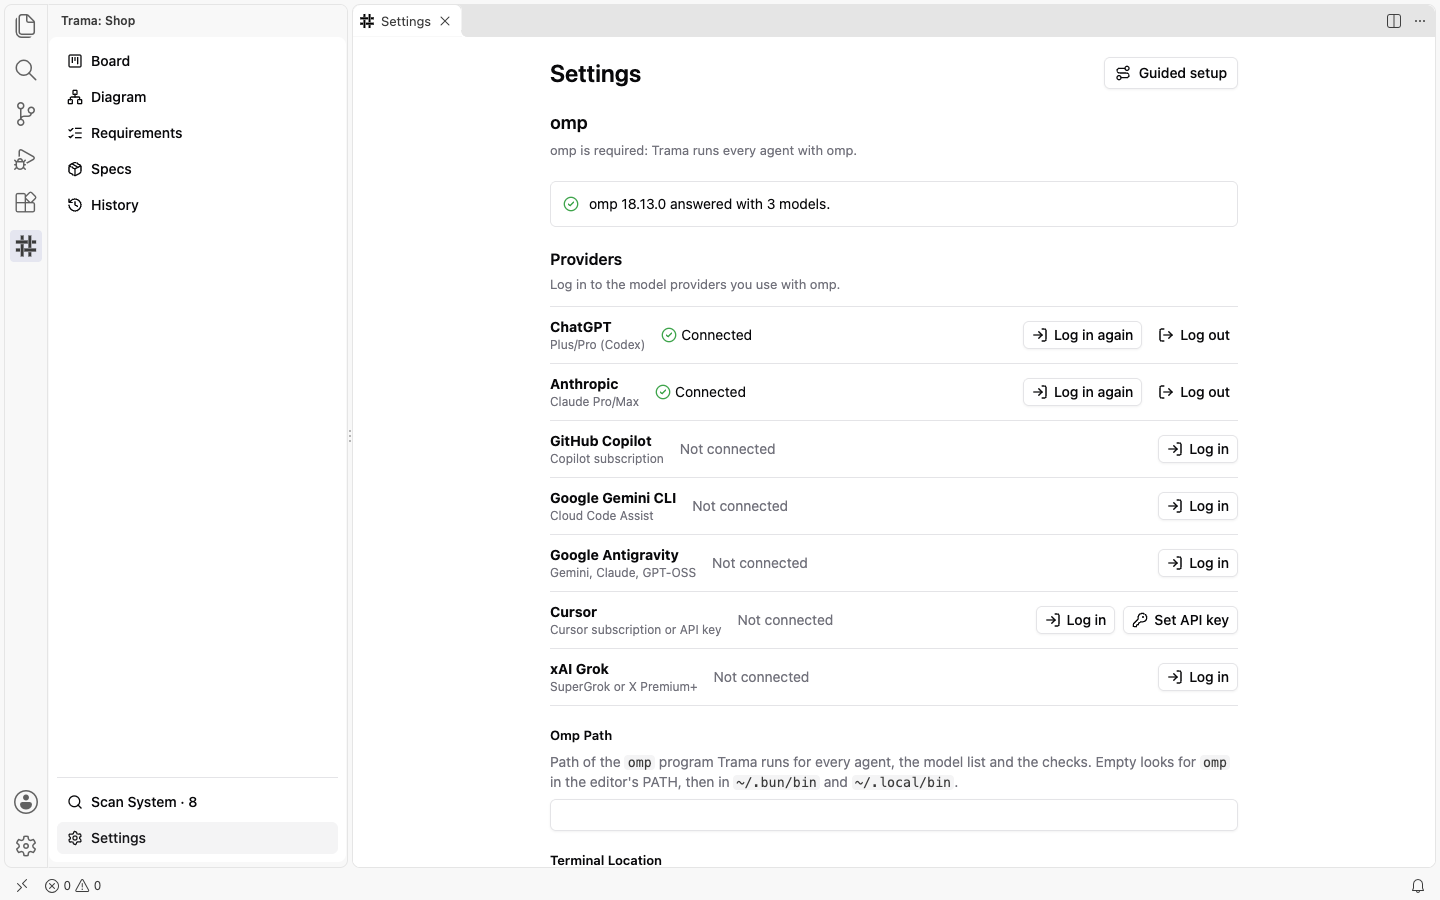The image size is (1440, 900).
Task: Open the Extensions icon in activity bar
Action: pyautogui.click(x=26, y=202)
